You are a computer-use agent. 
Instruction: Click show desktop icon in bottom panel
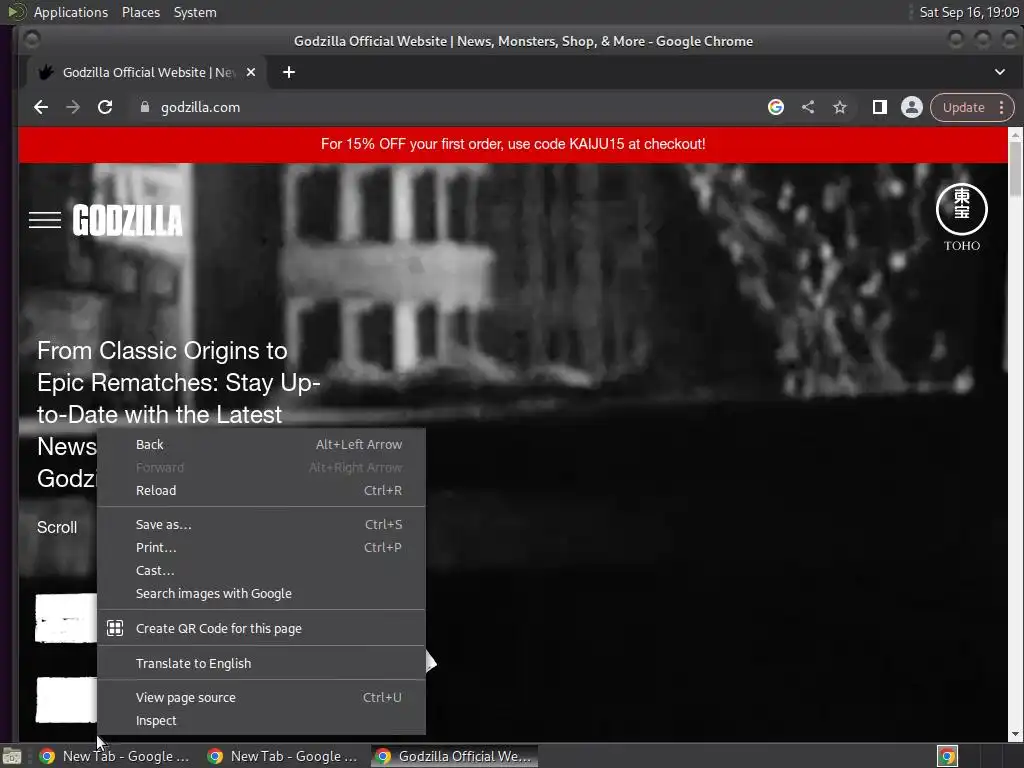coord(12,756)
